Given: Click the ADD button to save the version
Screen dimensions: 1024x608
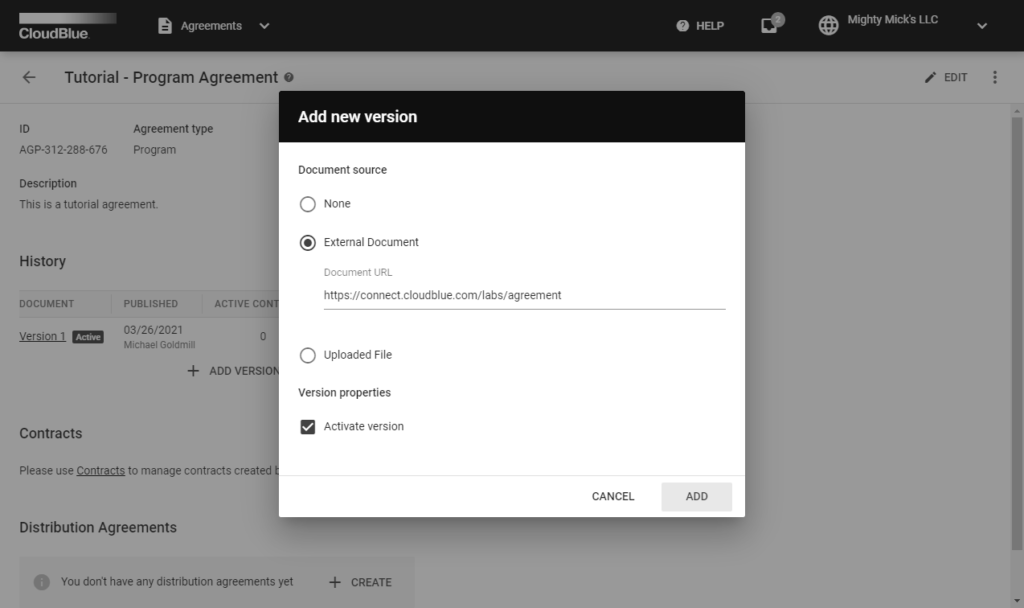Looking at the screenshot, I should pos(696,496).
